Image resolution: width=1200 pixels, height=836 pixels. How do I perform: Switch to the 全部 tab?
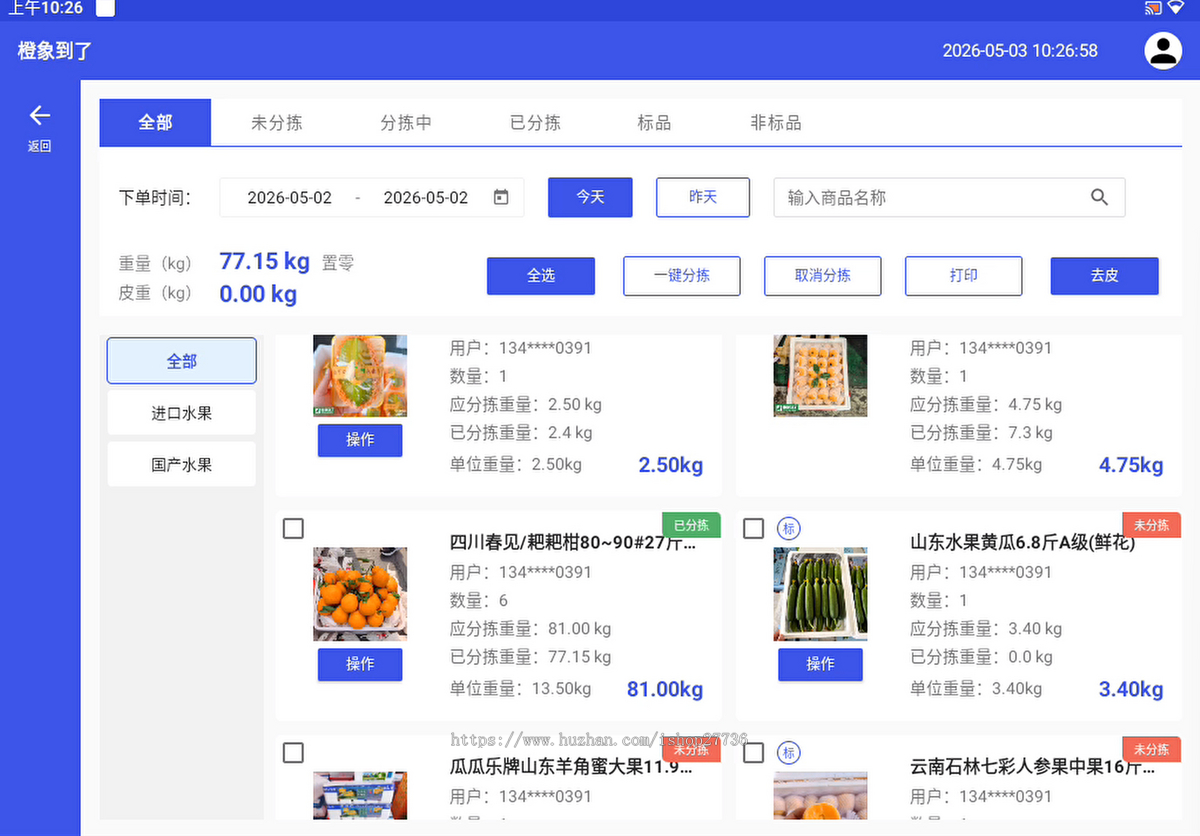pos(155,122)
